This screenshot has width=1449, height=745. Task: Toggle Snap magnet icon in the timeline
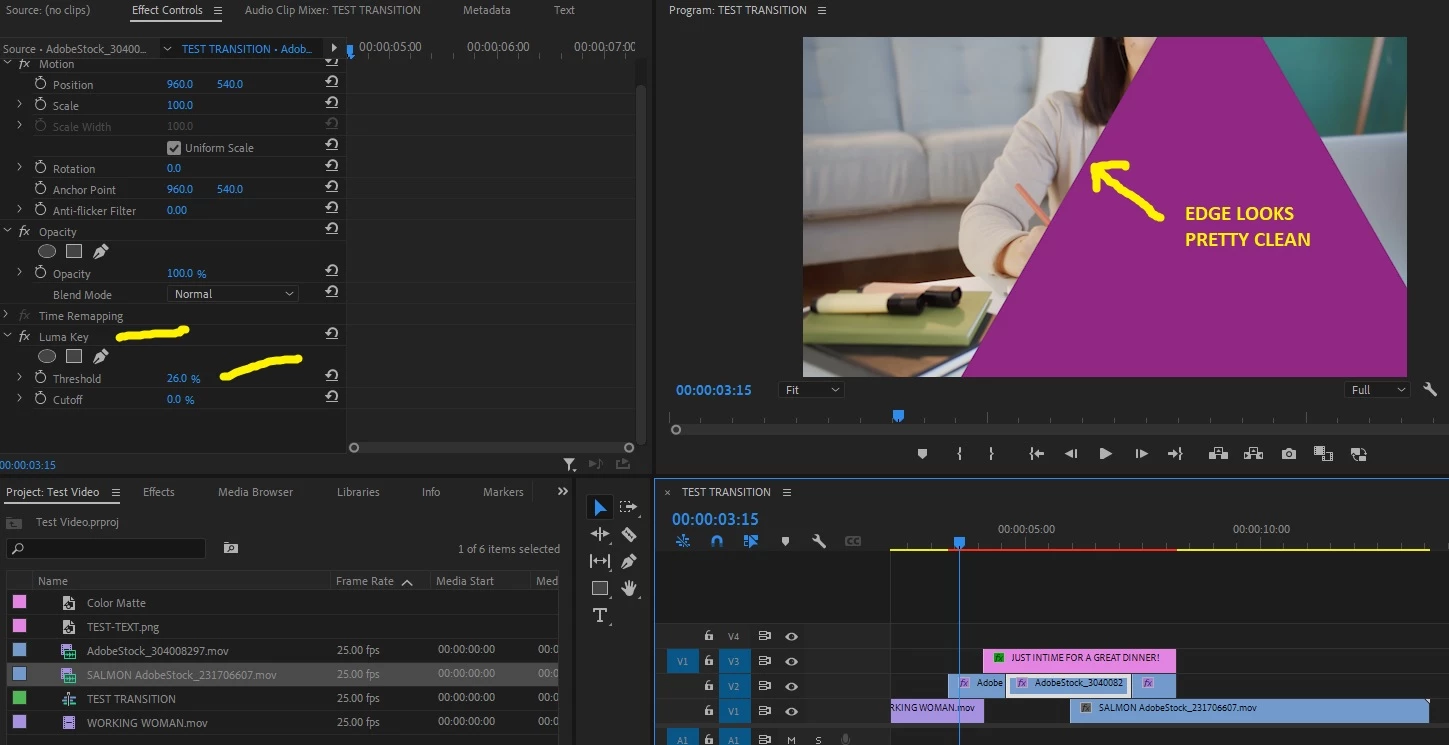(717, 541)
